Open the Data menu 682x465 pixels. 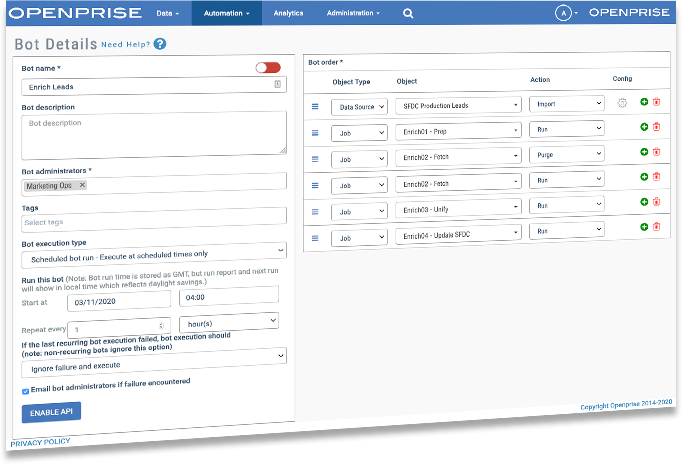click(x=167, y=13)
